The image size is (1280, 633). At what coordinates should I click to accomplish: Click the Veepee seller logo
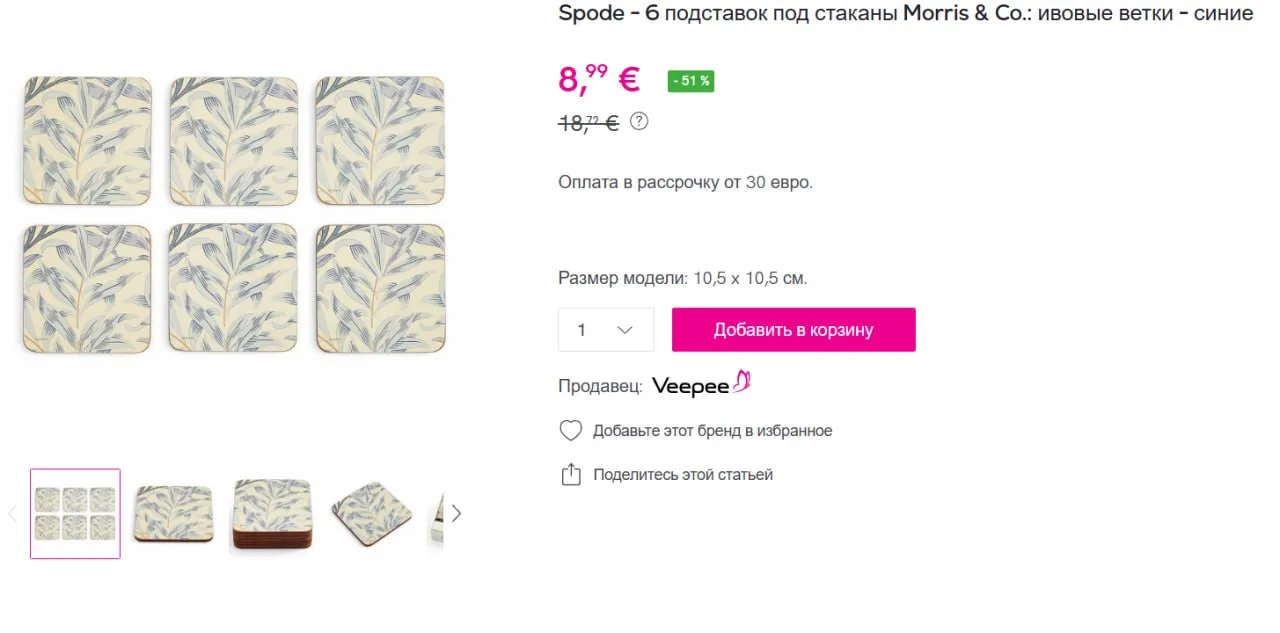click(x=701, y=384)
